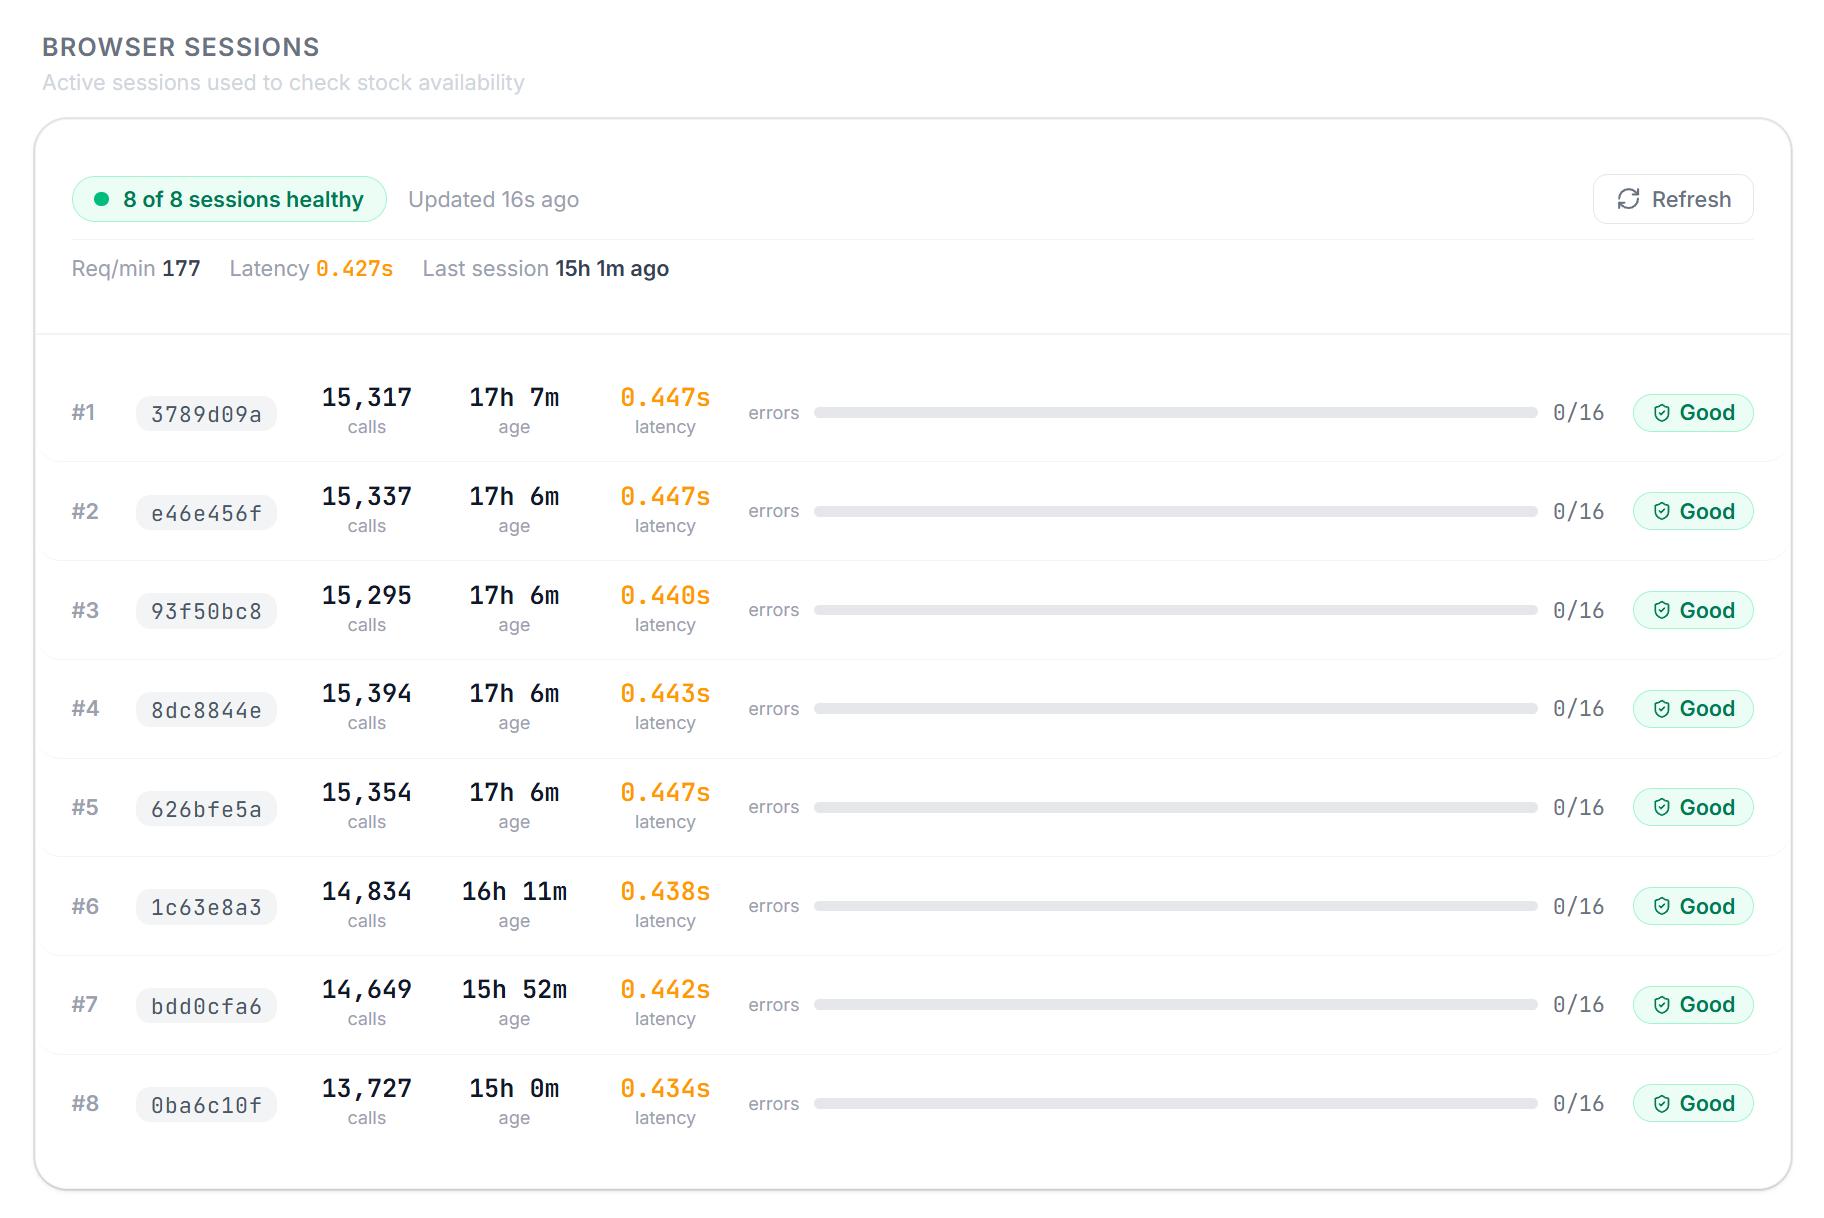Viewport: 1824px width, 1218px height.
Task: Click the BROWSER SESSIONS heading
Action: (x=181, y=47)
